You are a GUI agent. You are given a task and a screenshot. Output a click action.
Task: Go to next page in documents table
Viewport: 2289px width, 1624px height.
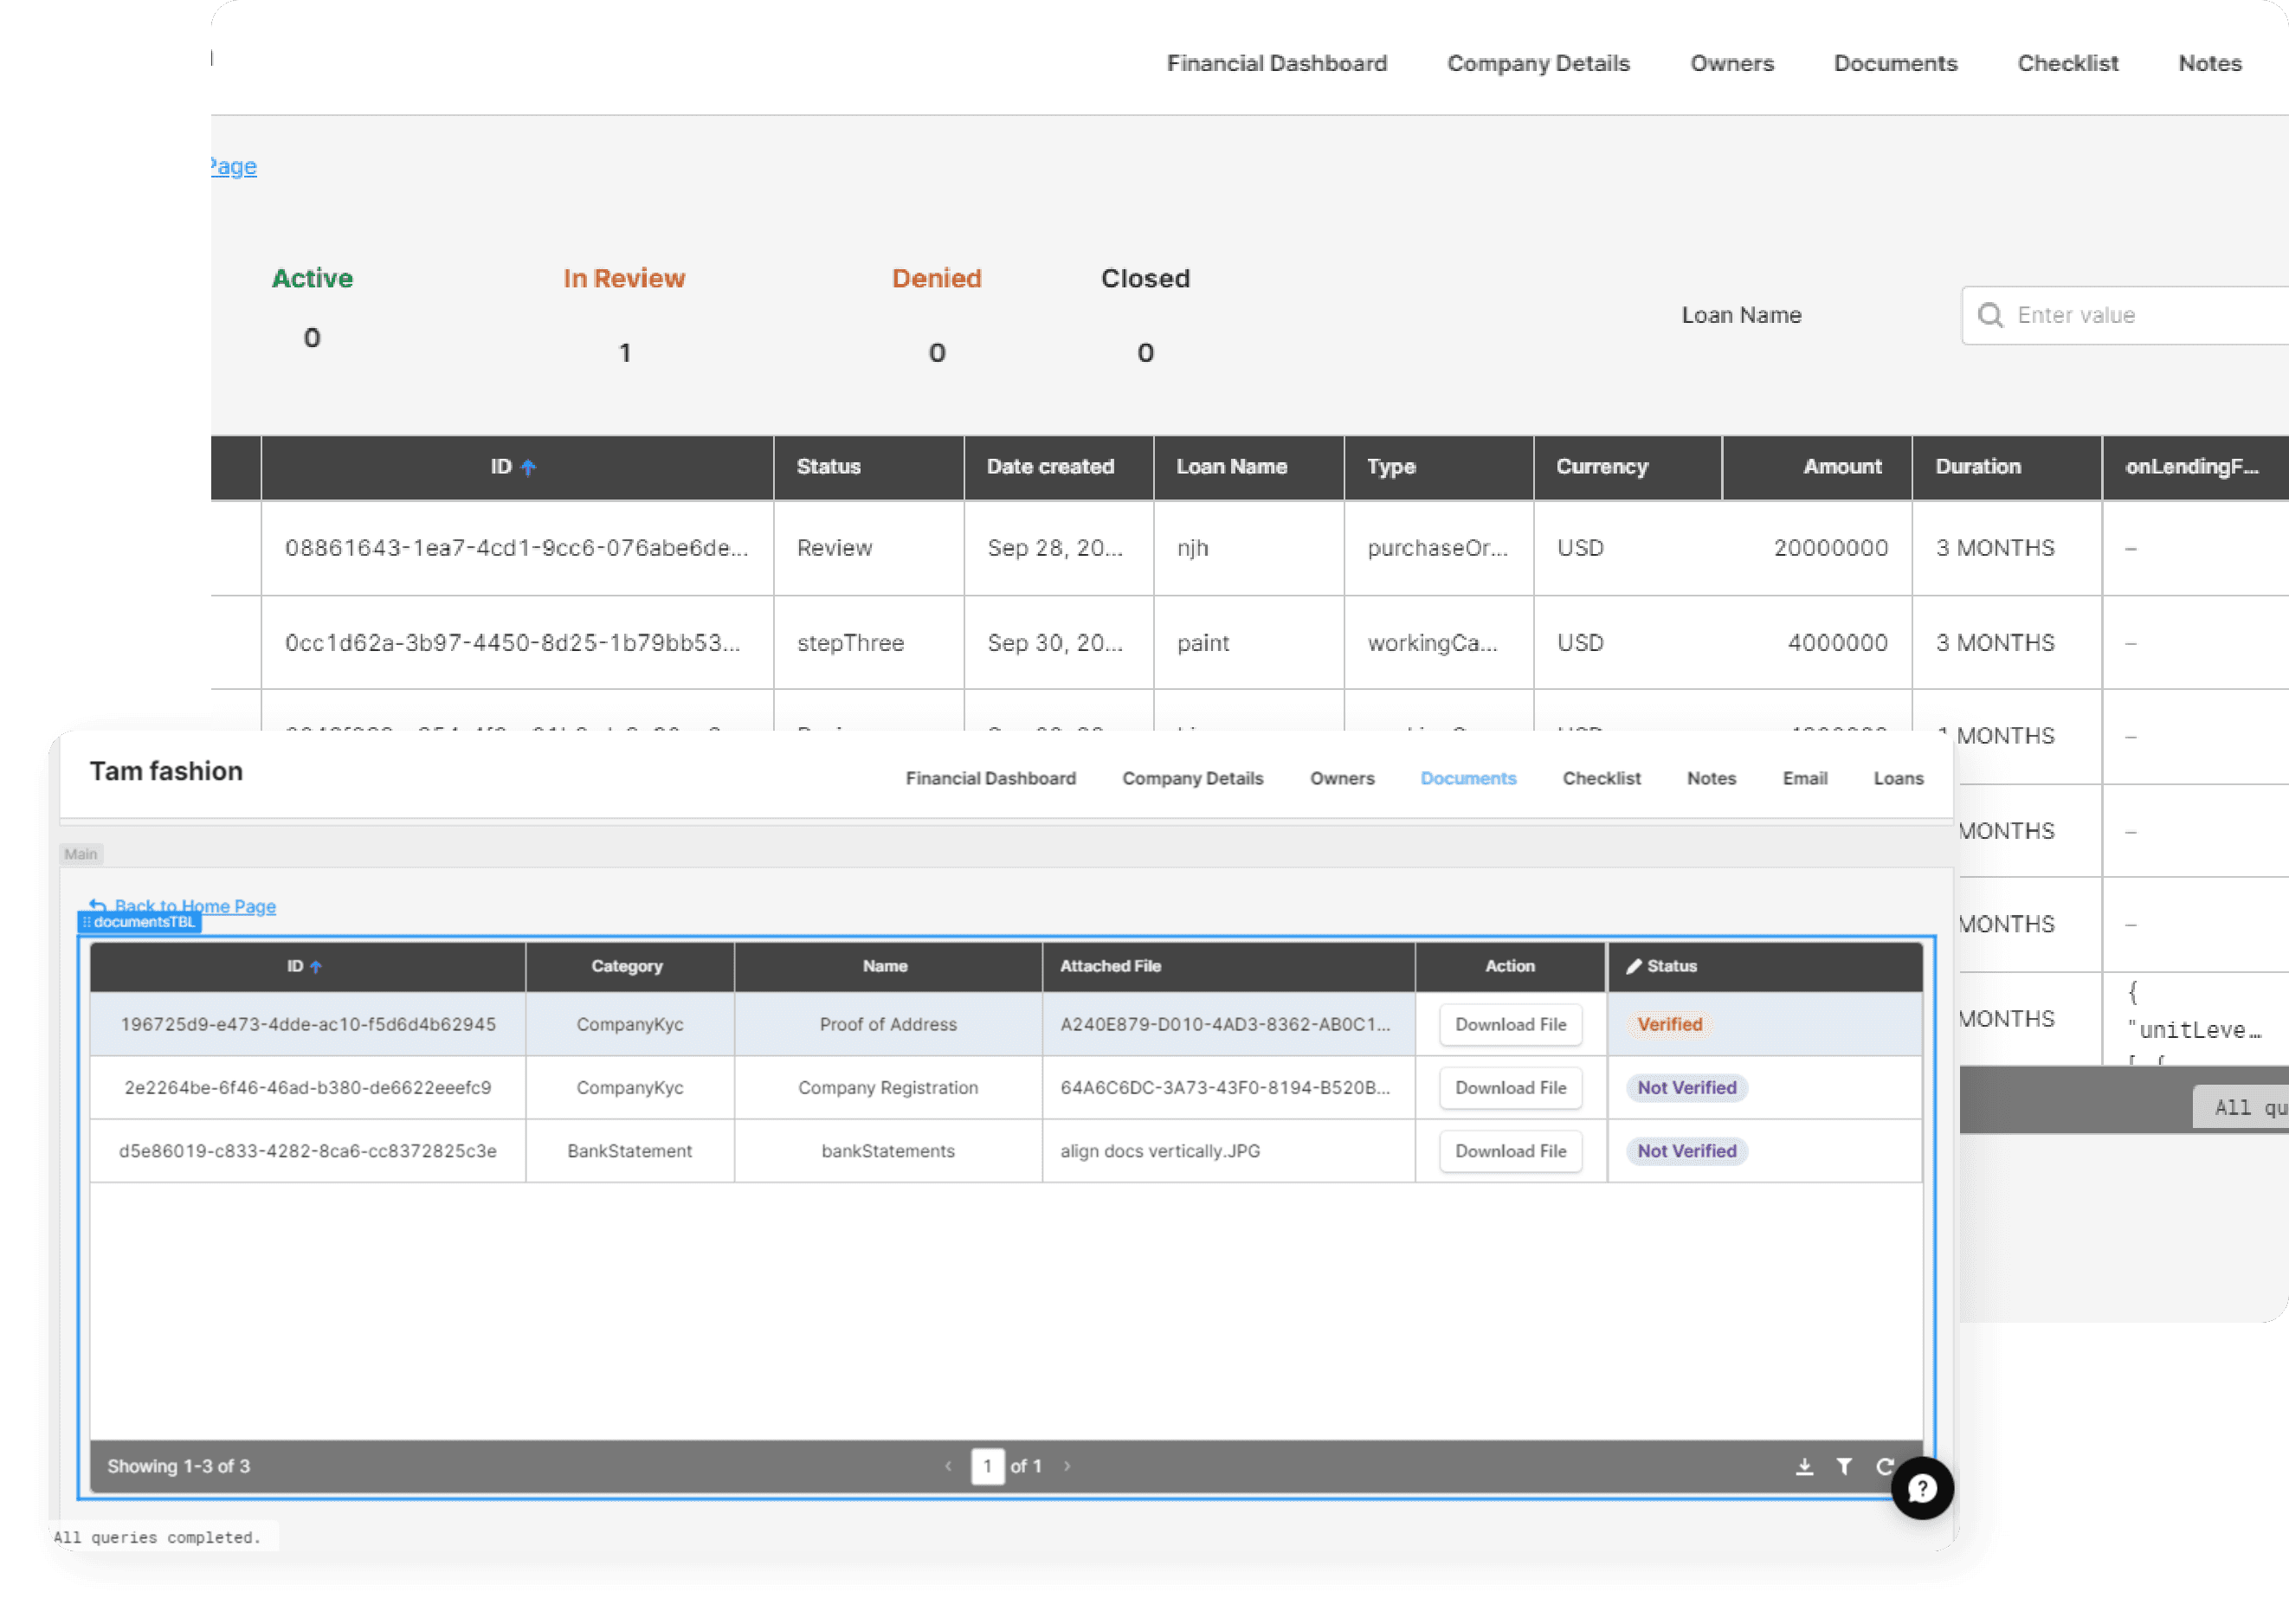point(1067,1466)
